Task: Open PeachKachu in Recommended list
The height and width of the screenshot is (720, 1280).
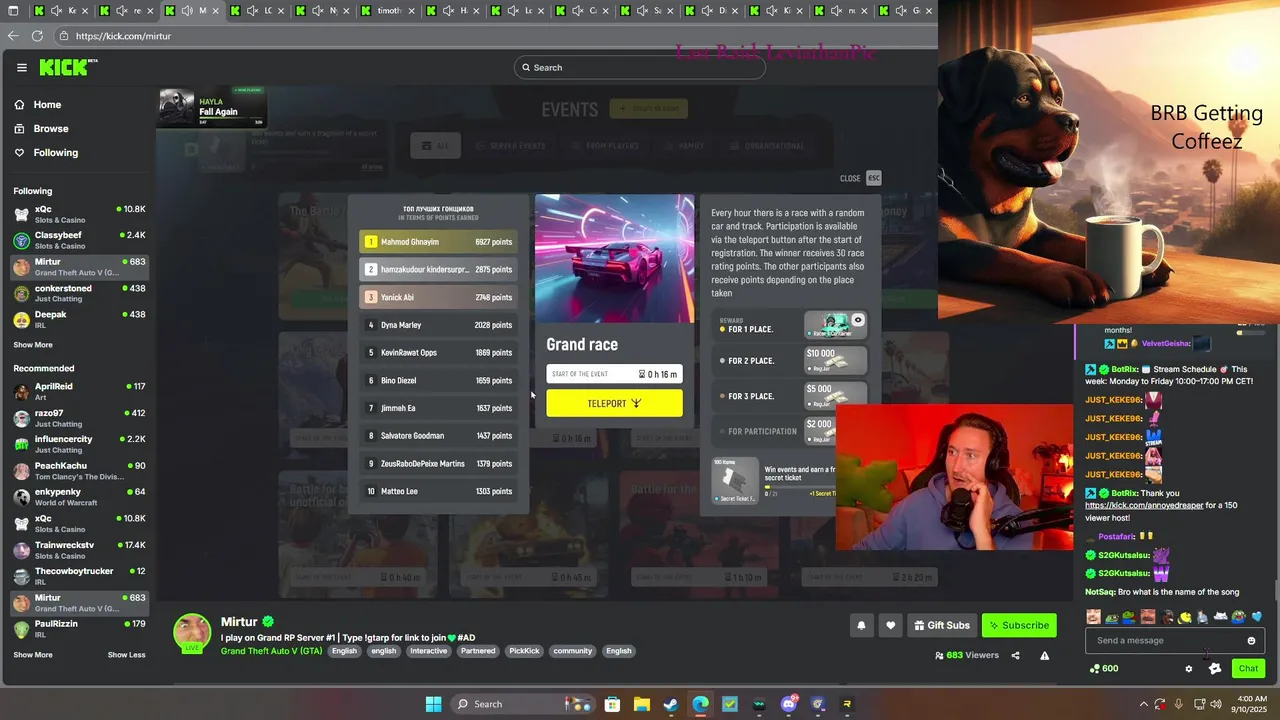Action: (x=78, y=470)
